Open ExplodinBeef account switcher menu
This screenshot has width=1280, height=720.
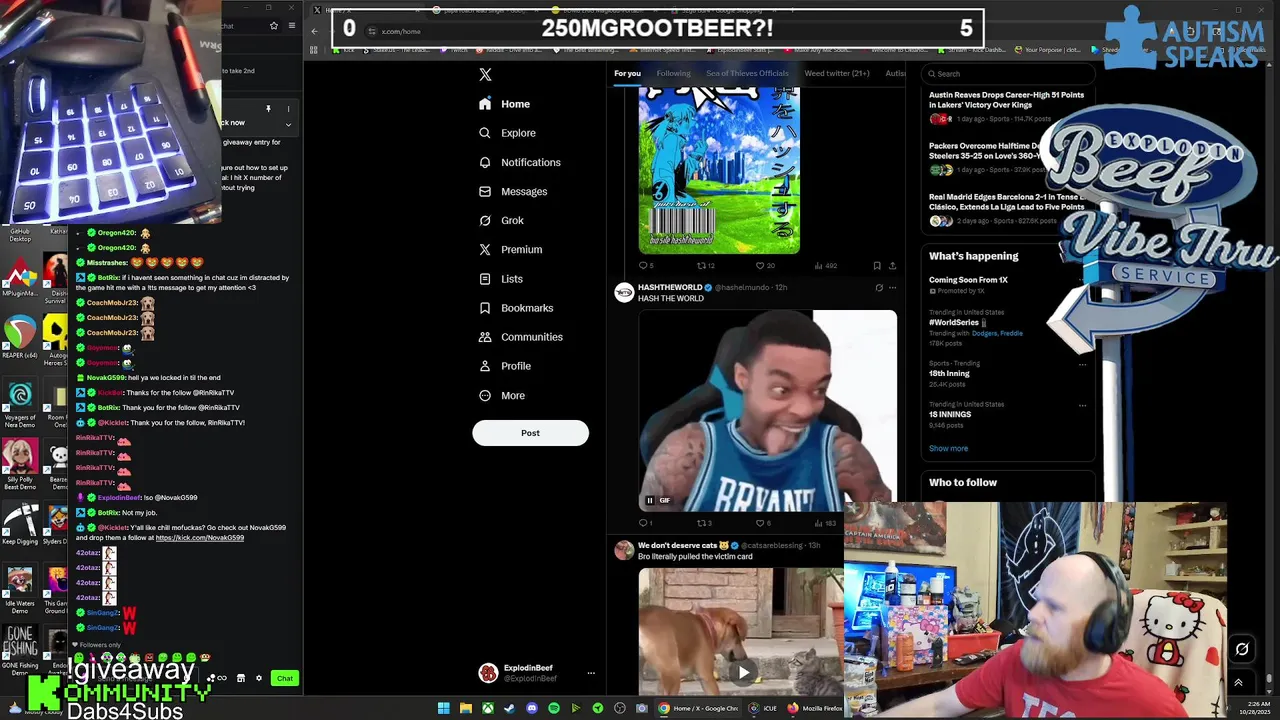(537, 673)
